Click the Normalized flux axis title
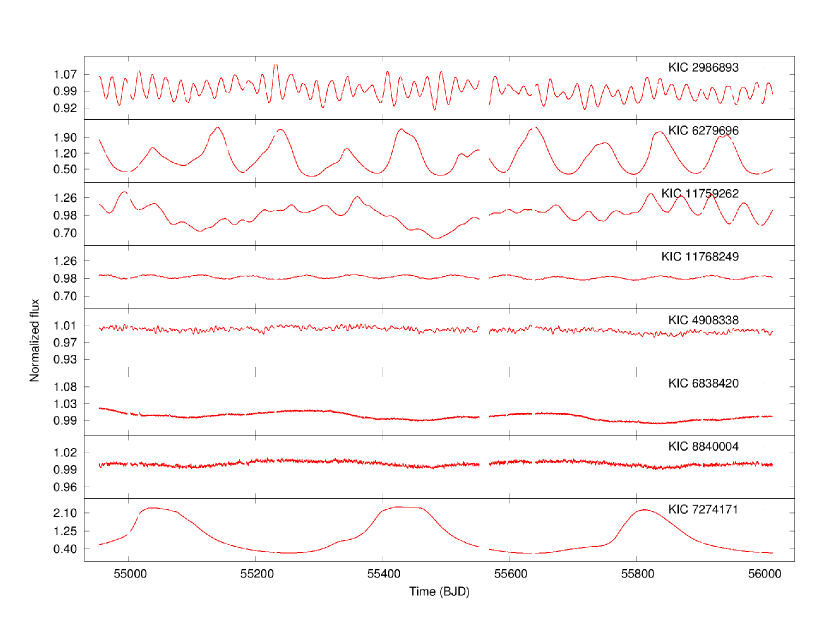The image size is (830, 633). [34, 340]
